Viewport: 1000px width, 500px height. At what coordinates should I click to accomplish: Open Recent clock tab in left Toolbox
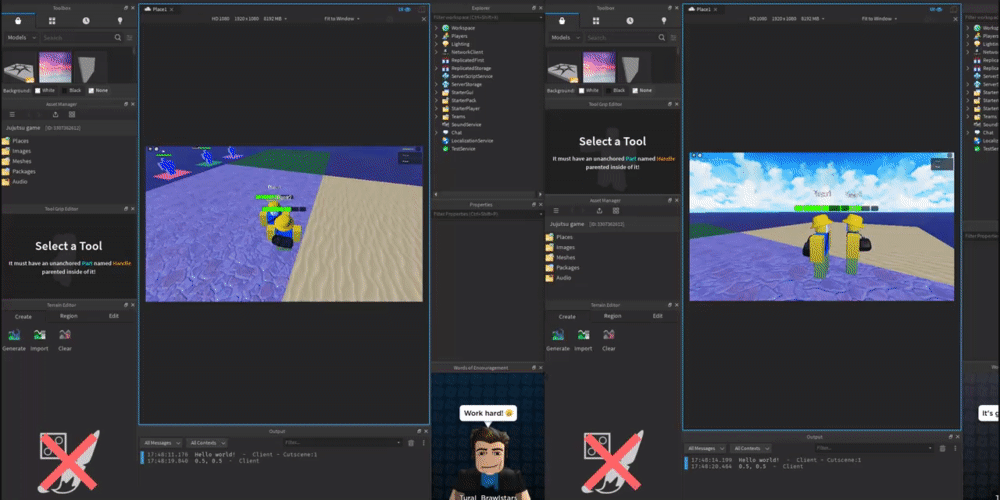[85, 21]
